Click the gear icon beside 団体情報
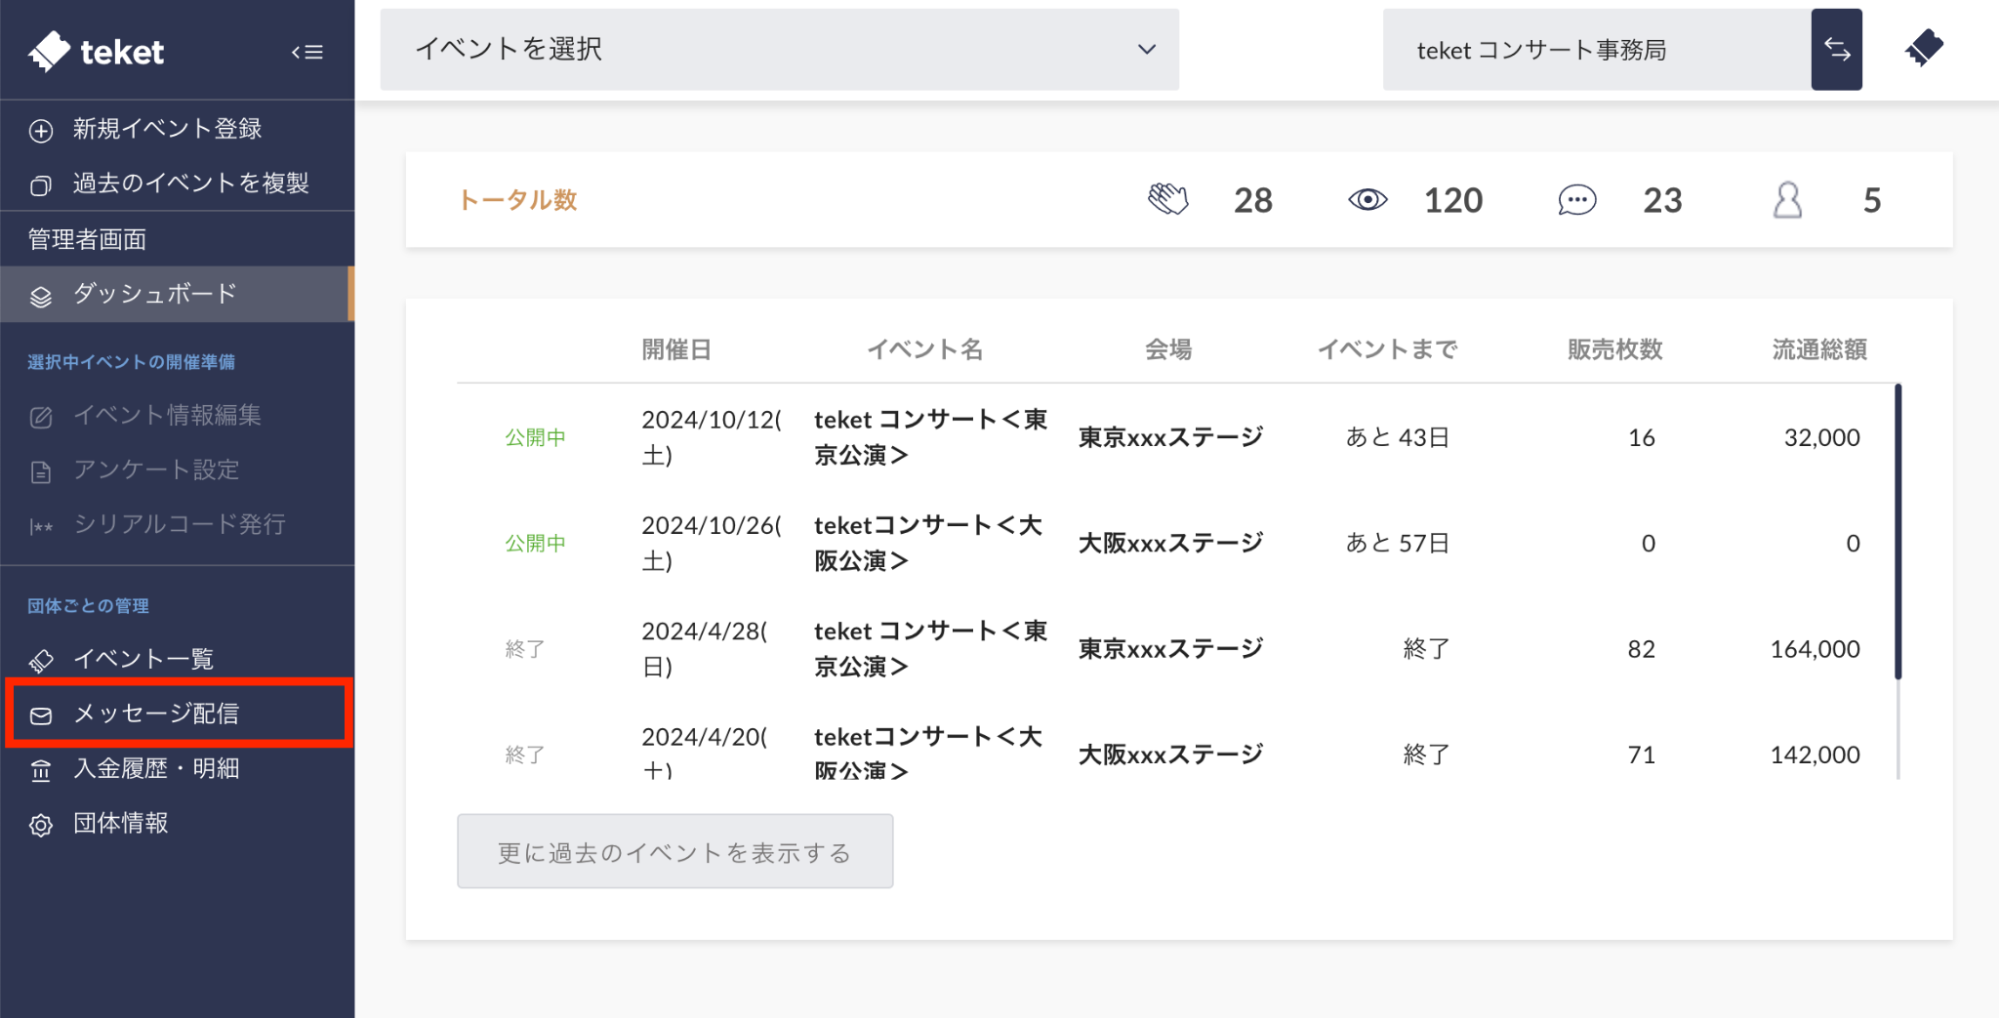This screenshot has width=1999, height=1019. pos(41,825)
